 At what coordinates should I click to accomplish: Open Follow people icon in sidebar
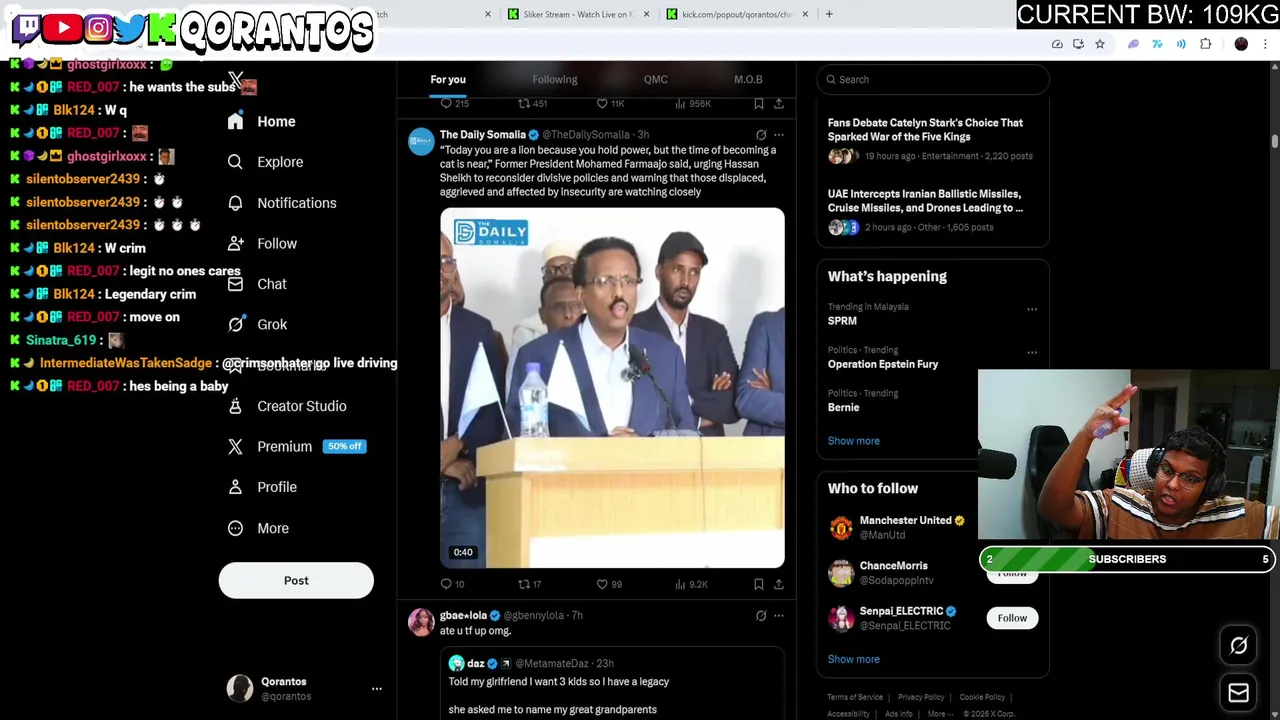(x=235, y=243)
